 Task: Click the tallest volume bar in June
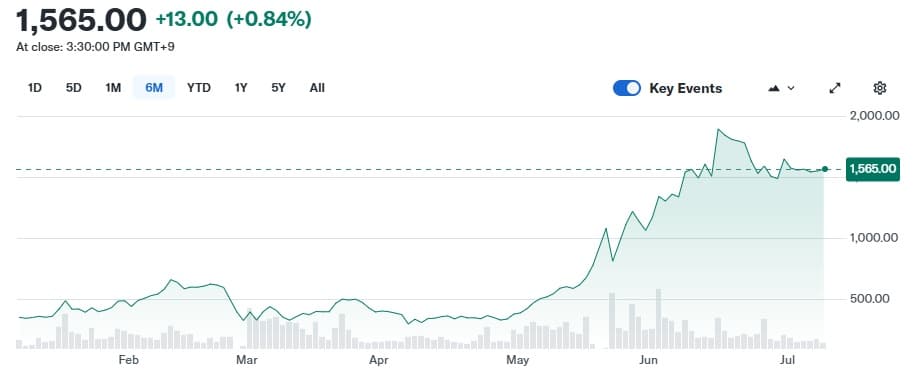pos(658,318)
